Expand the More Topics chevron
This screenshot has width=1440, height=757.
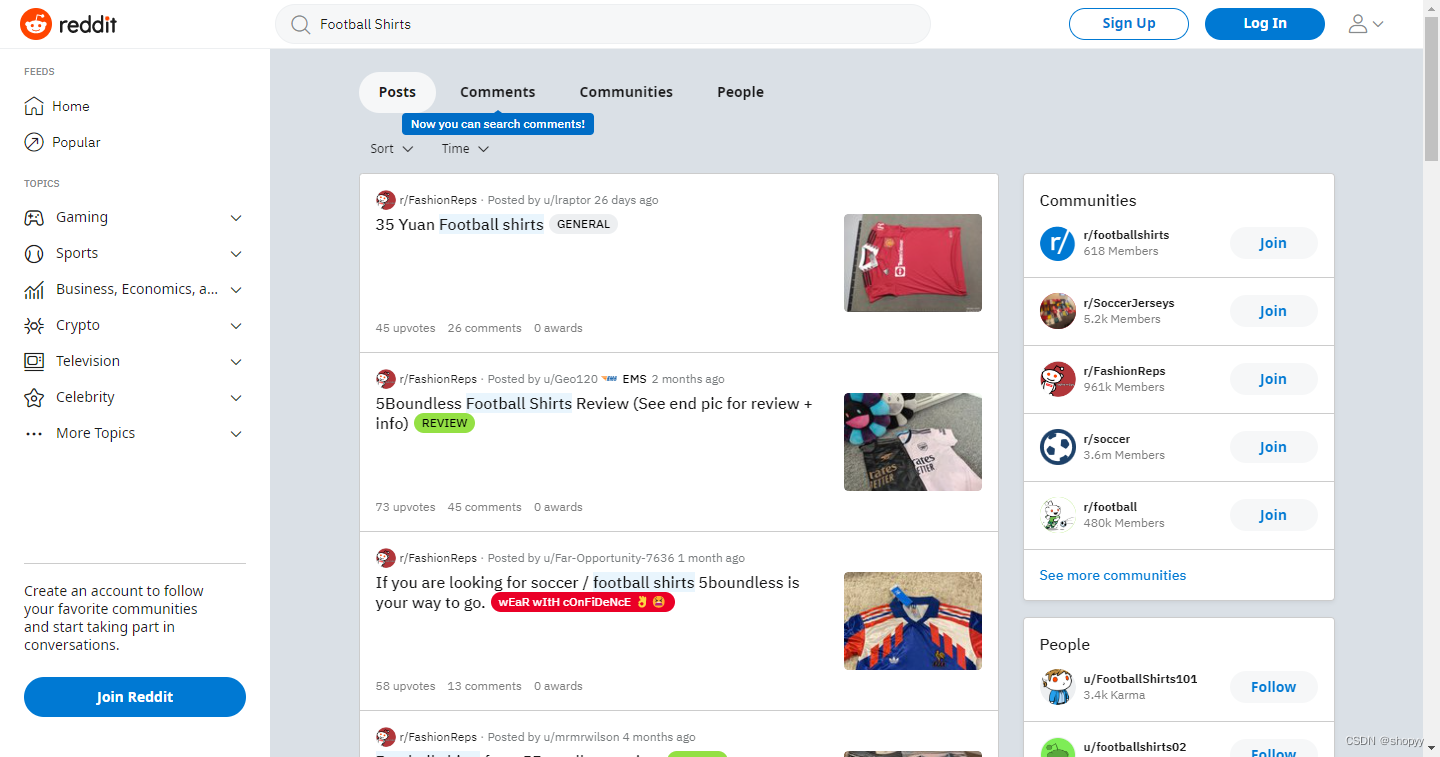(236, 434)
